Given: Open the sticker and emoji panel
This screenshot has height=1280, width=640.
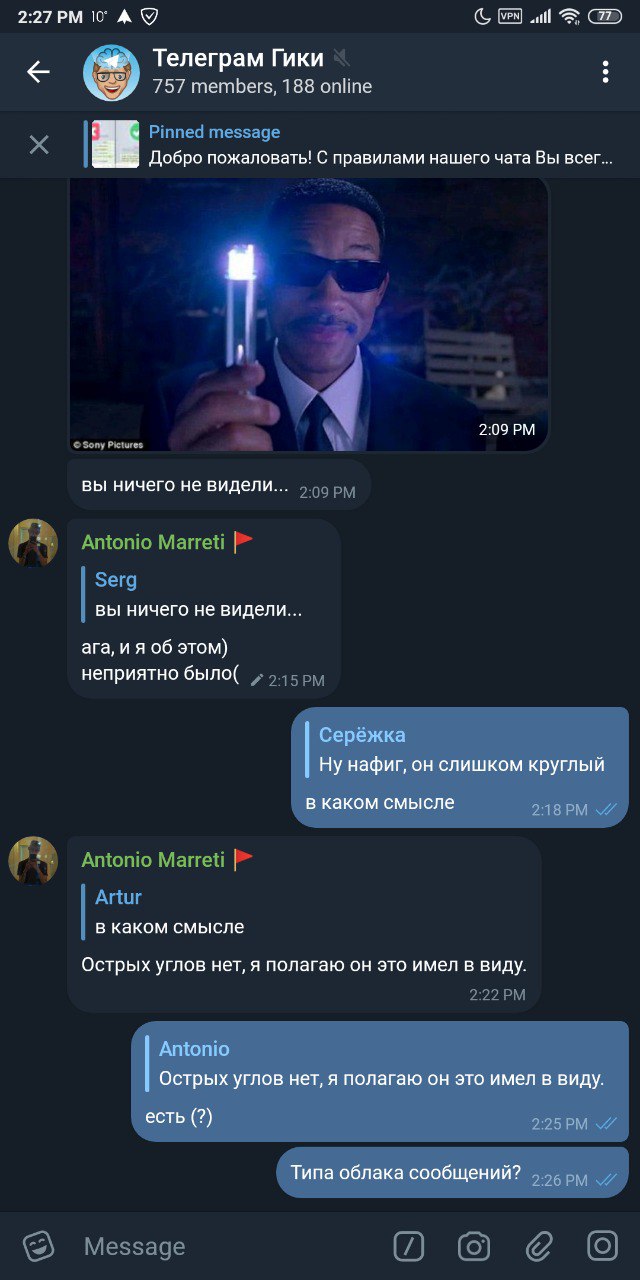Looking at the screenshot, I should (x=39, y=1246).
